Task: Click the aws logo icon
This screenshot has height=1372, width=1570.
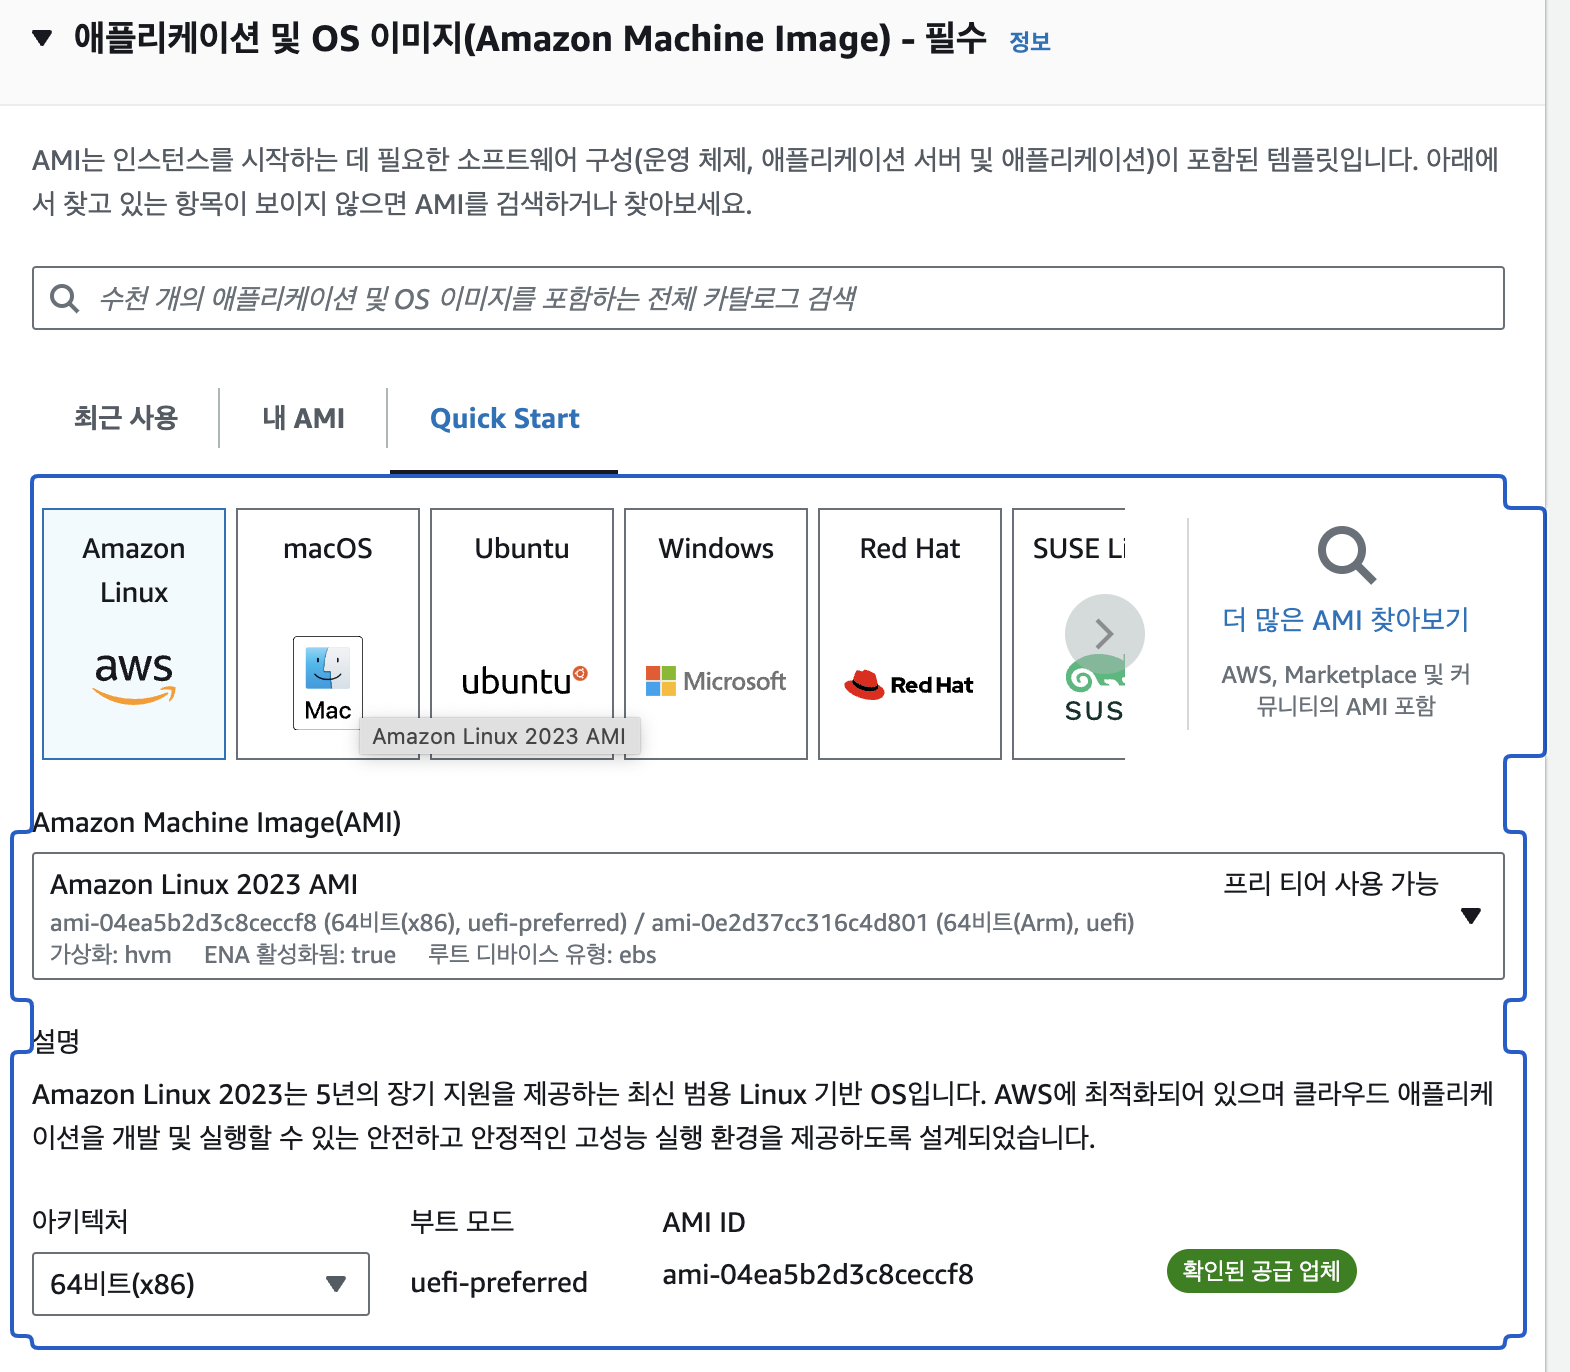Action: click(x=134, y=679)
